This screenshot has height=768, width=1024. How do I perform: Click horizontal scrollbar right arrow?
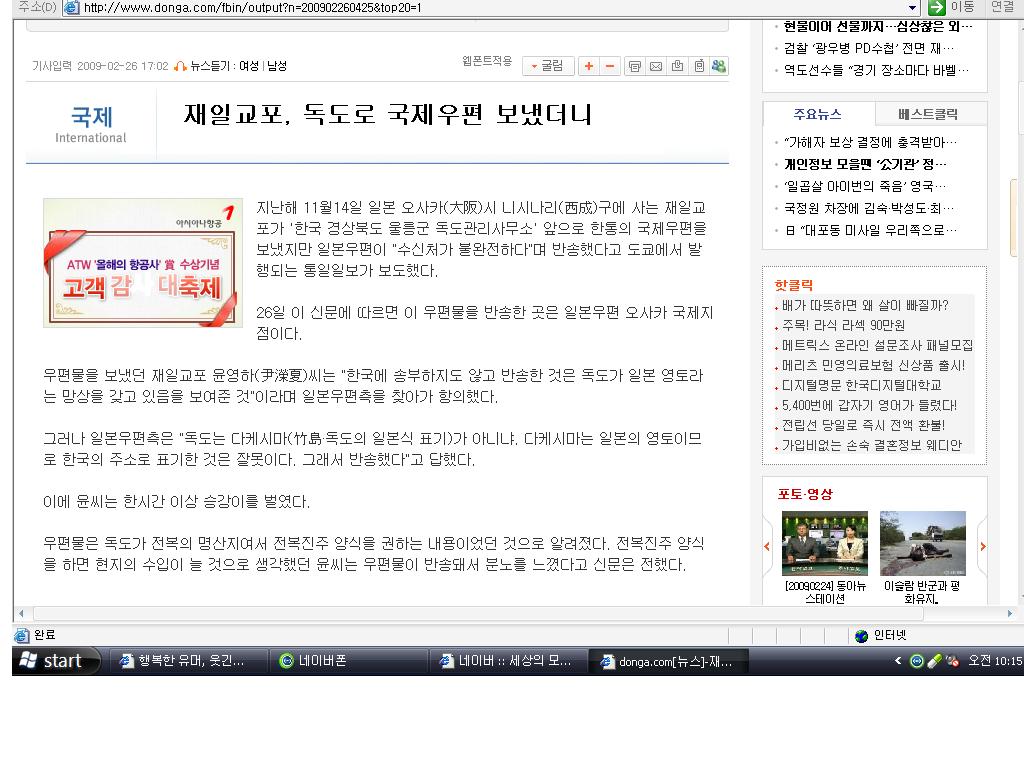tap(1010, 614)
